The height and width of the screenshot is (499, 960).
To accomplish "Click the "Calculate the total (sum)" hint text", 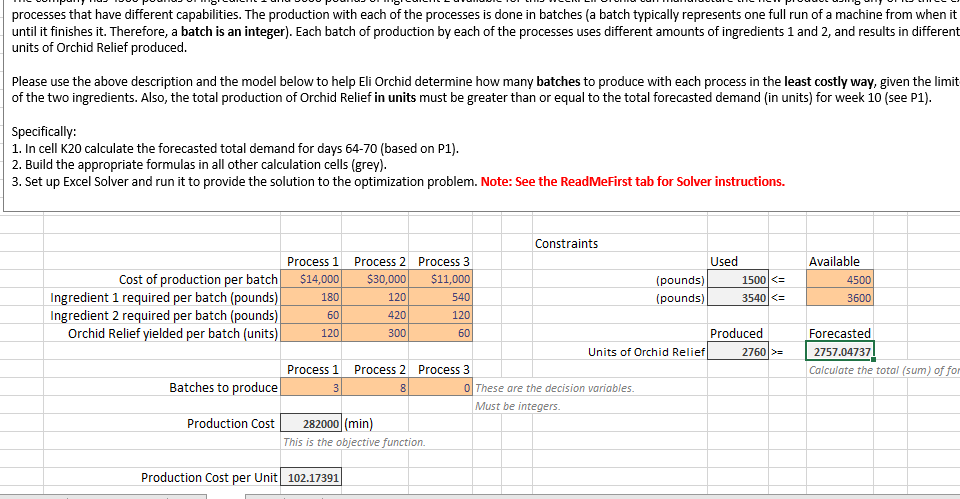I will [x=884, y=370].
